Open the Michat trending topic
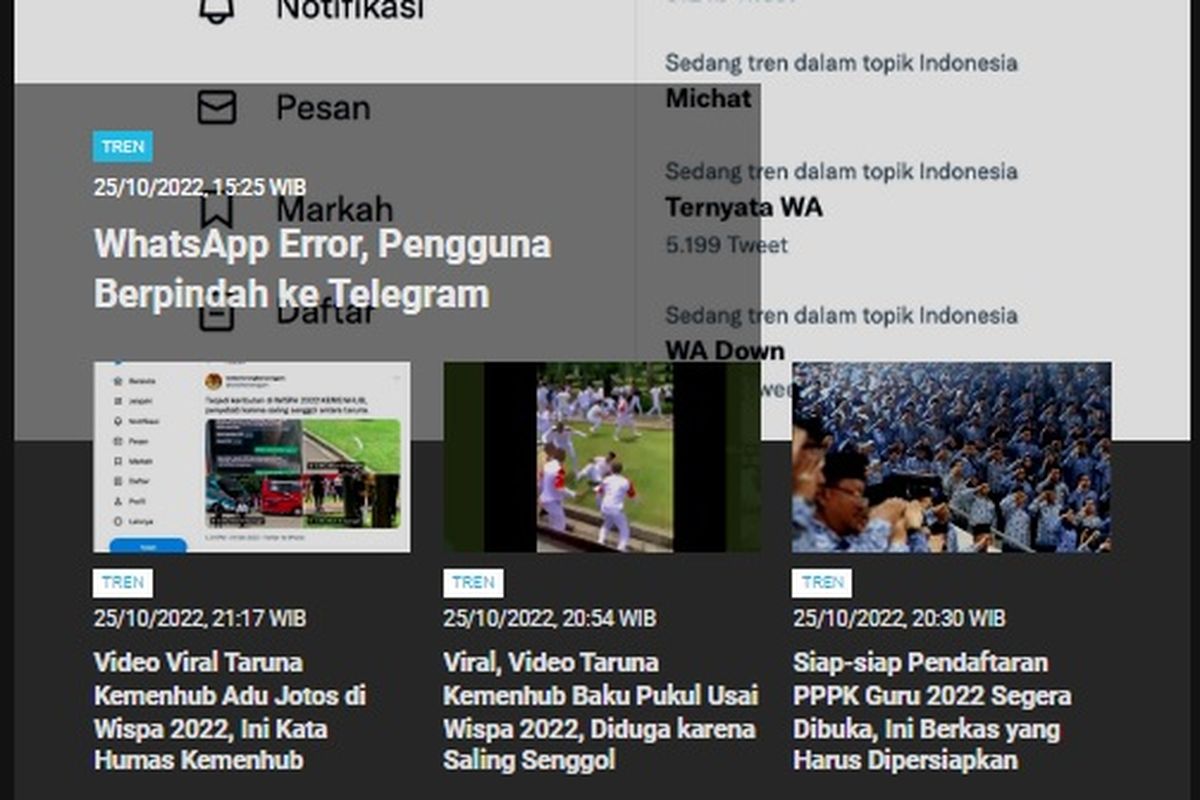The height and width of the screenshot is (800, 1200). tap(706, 98)
